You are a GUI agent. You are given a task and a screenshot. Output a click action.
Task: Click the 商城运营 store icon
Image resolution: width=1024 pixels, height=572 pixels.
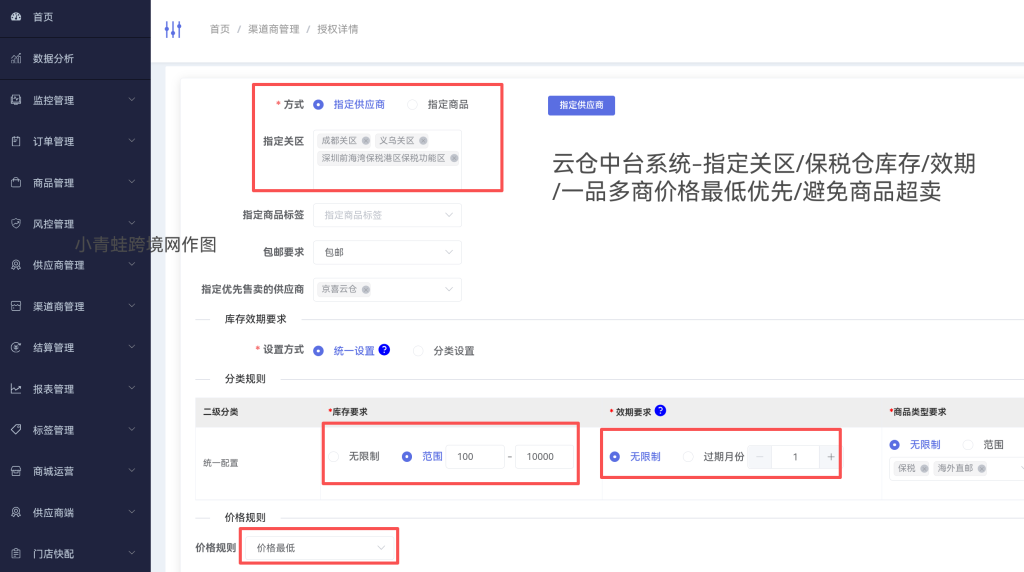(16, 471)
